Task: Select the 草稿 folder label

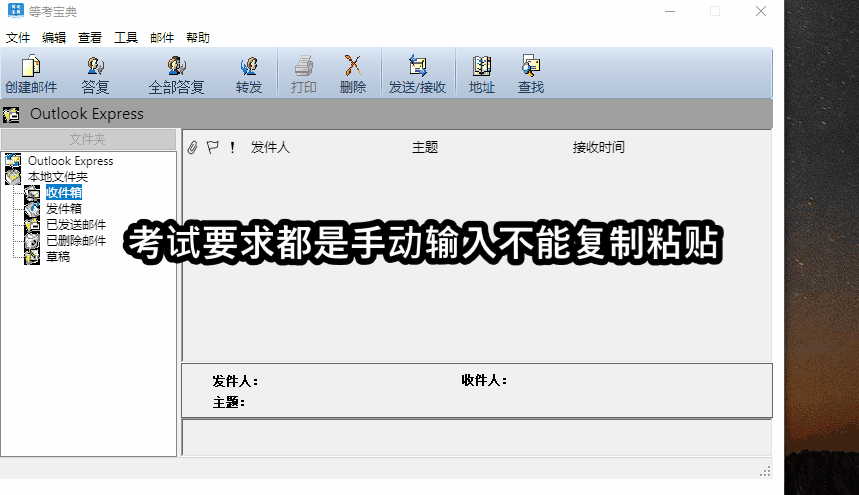Action: tap(58, 256)
